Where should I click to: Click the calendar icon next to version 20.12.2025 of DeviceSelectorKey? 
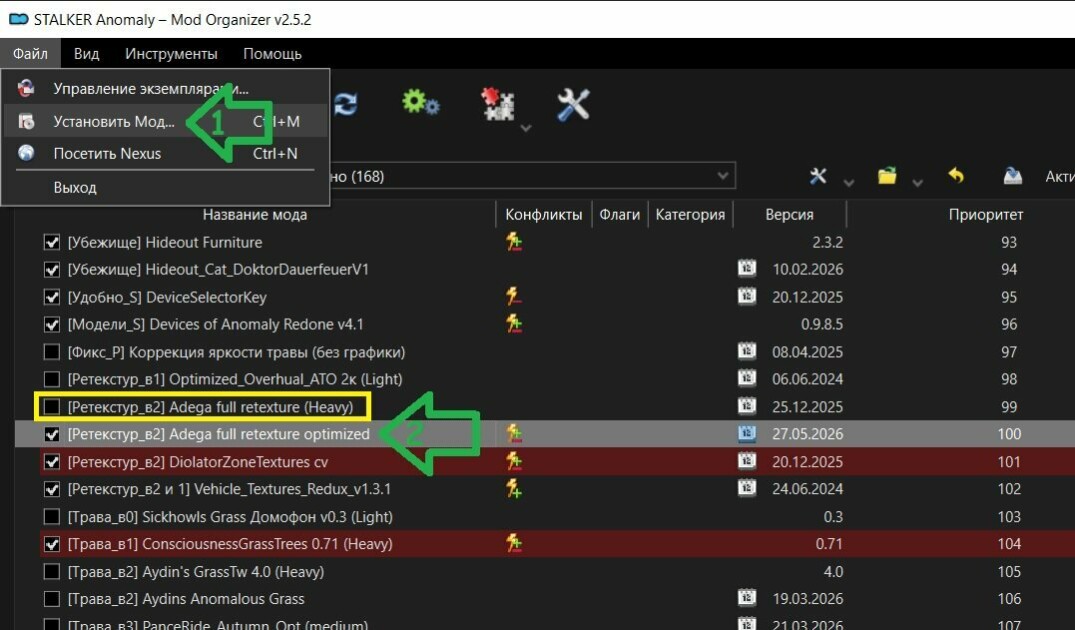coord(747,295)
